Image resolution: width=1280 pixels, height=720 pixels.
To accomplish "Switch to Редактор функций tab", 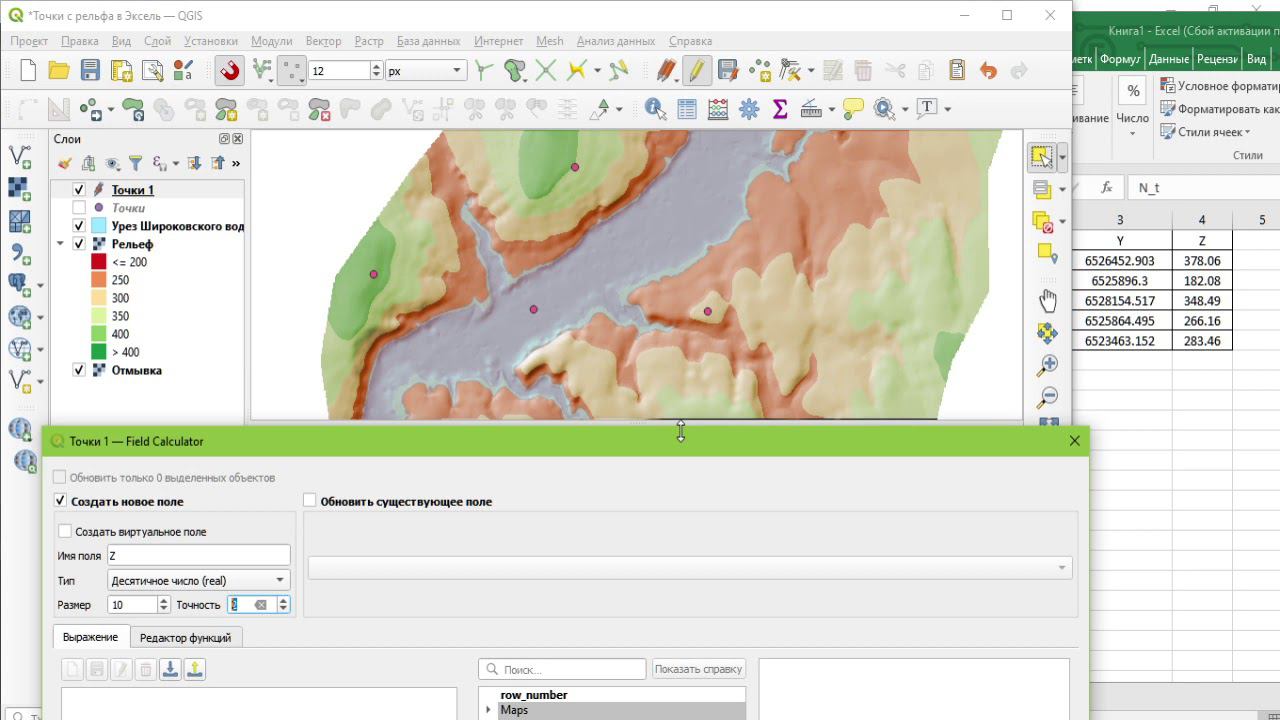I will coord(185,637).
